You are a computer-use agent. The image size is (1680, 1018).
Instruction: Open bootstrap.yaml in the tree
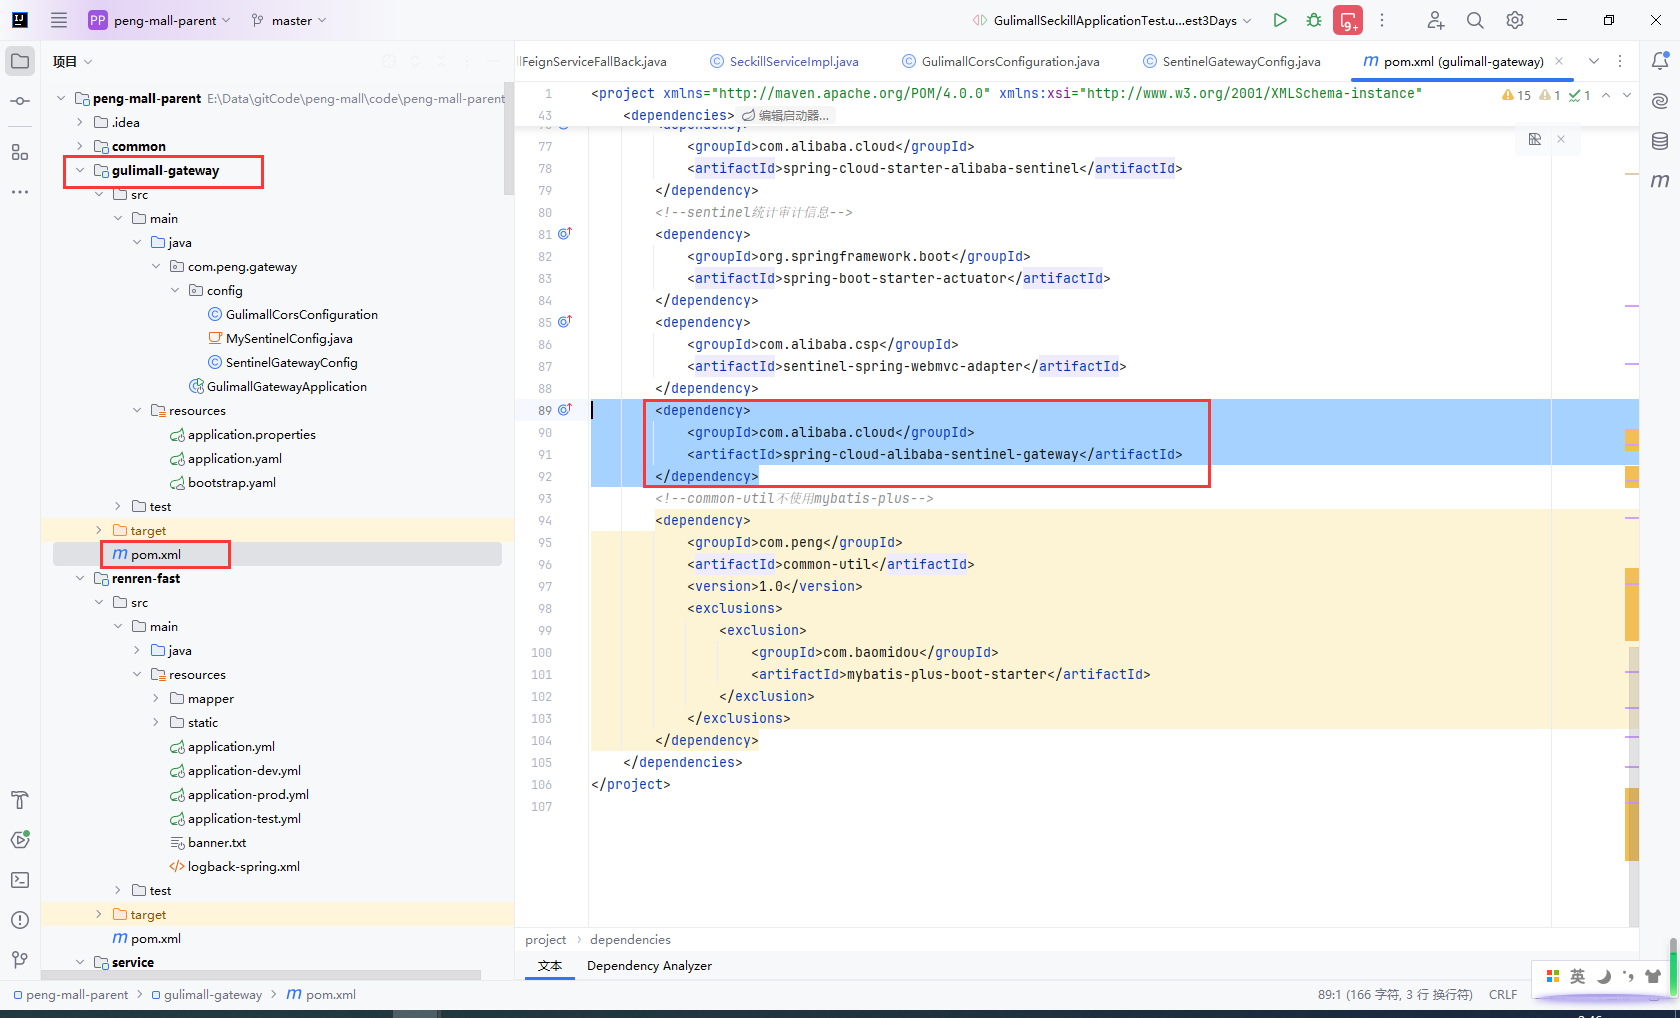232,482
